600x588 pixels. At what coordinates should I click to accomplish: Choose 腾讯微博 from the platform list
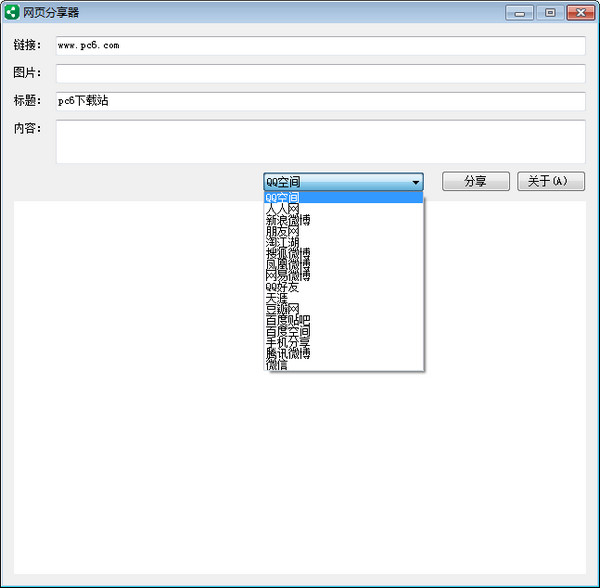point(344,353)
